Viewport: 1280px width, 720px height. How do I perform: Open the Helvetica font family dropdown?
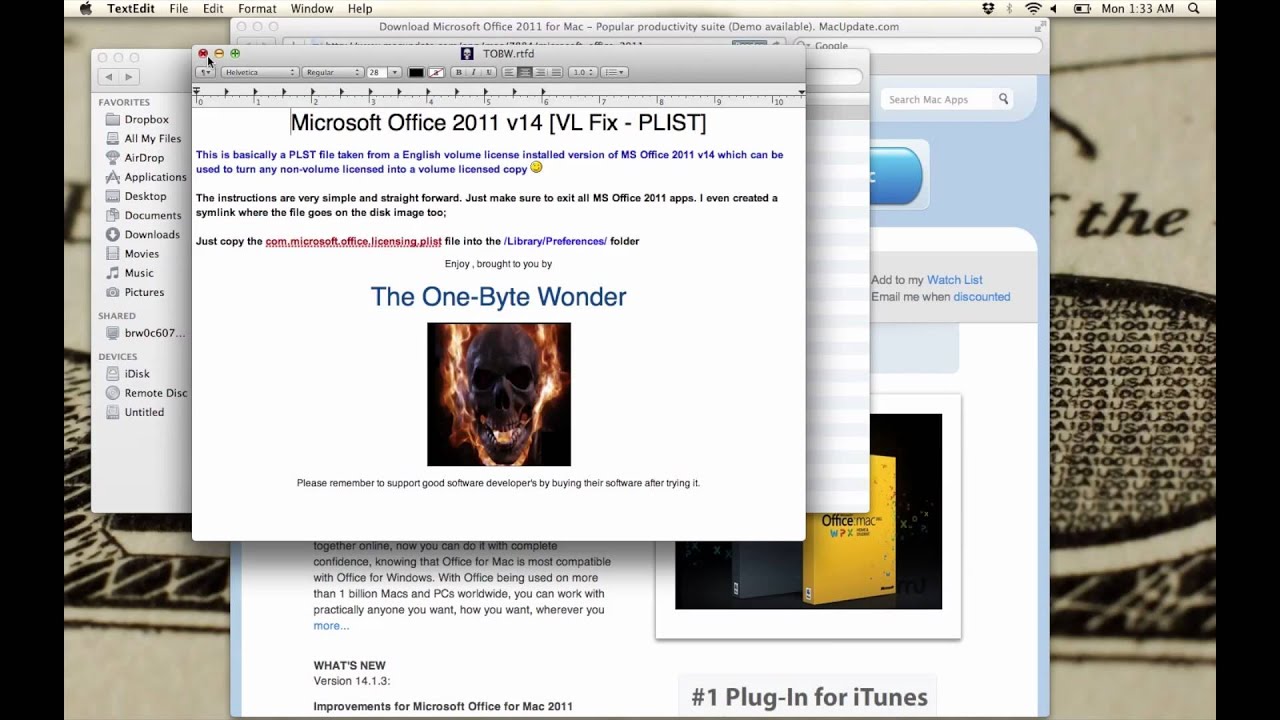260,72
